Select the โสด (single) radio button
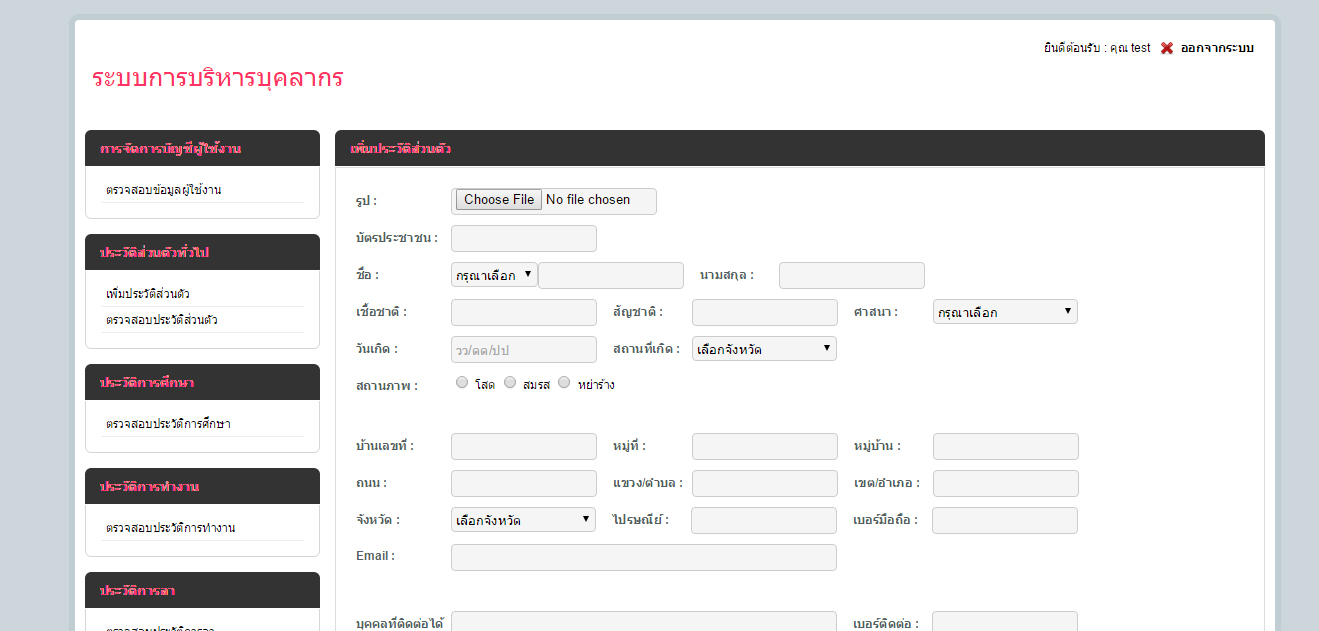The image size is (1319, 631). [x=461, y=382]
